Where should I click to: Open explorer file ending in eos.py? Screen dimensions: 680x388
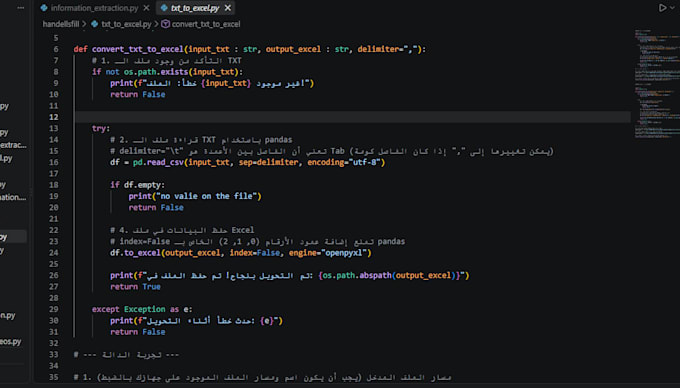10,342
